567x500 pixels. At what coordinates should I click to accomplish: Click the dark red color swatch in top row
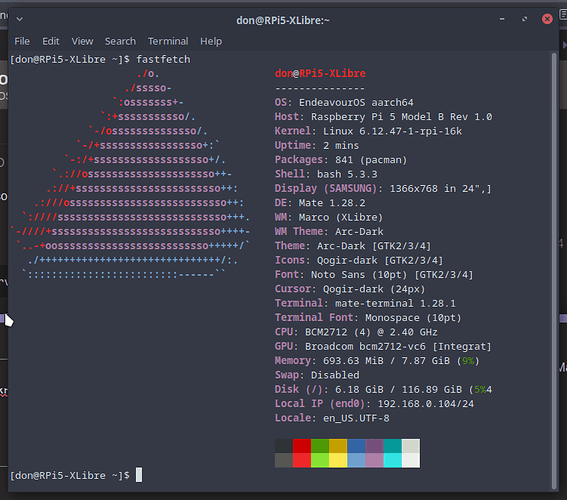click(x=302, y=446)
